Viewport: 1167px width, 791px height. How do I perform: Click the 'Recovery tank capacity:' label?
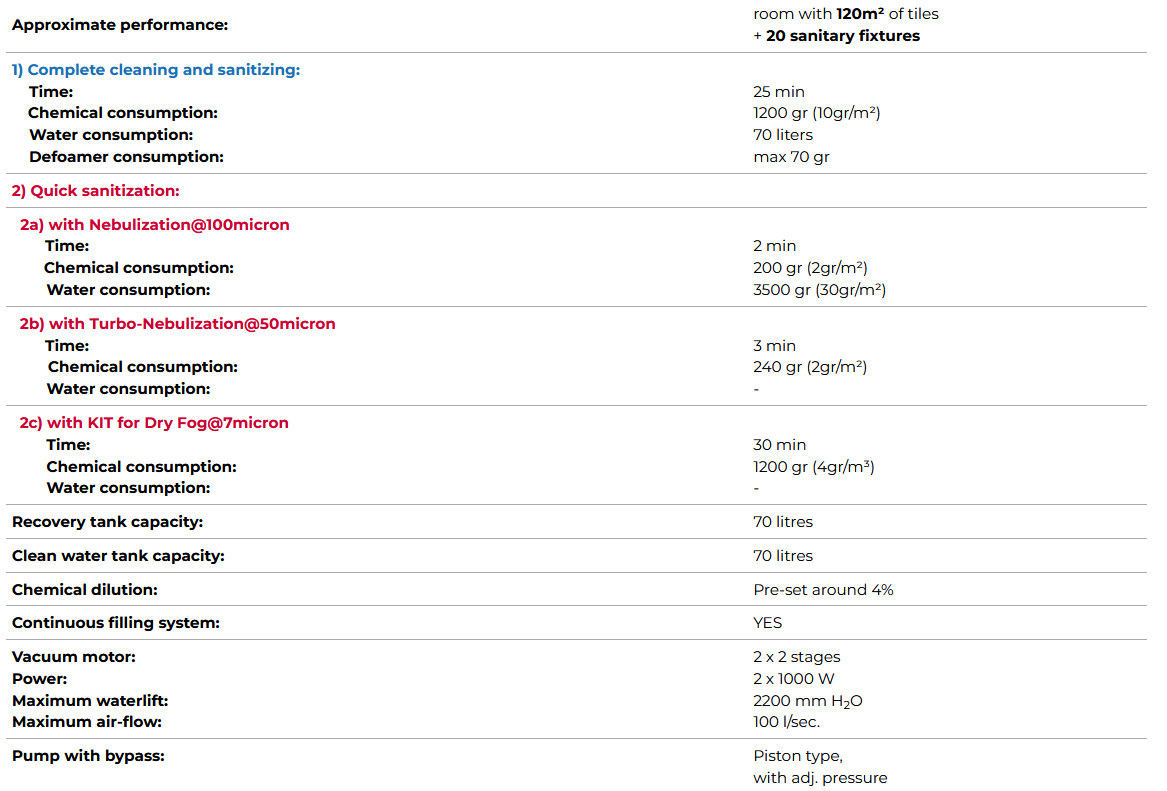107,522
